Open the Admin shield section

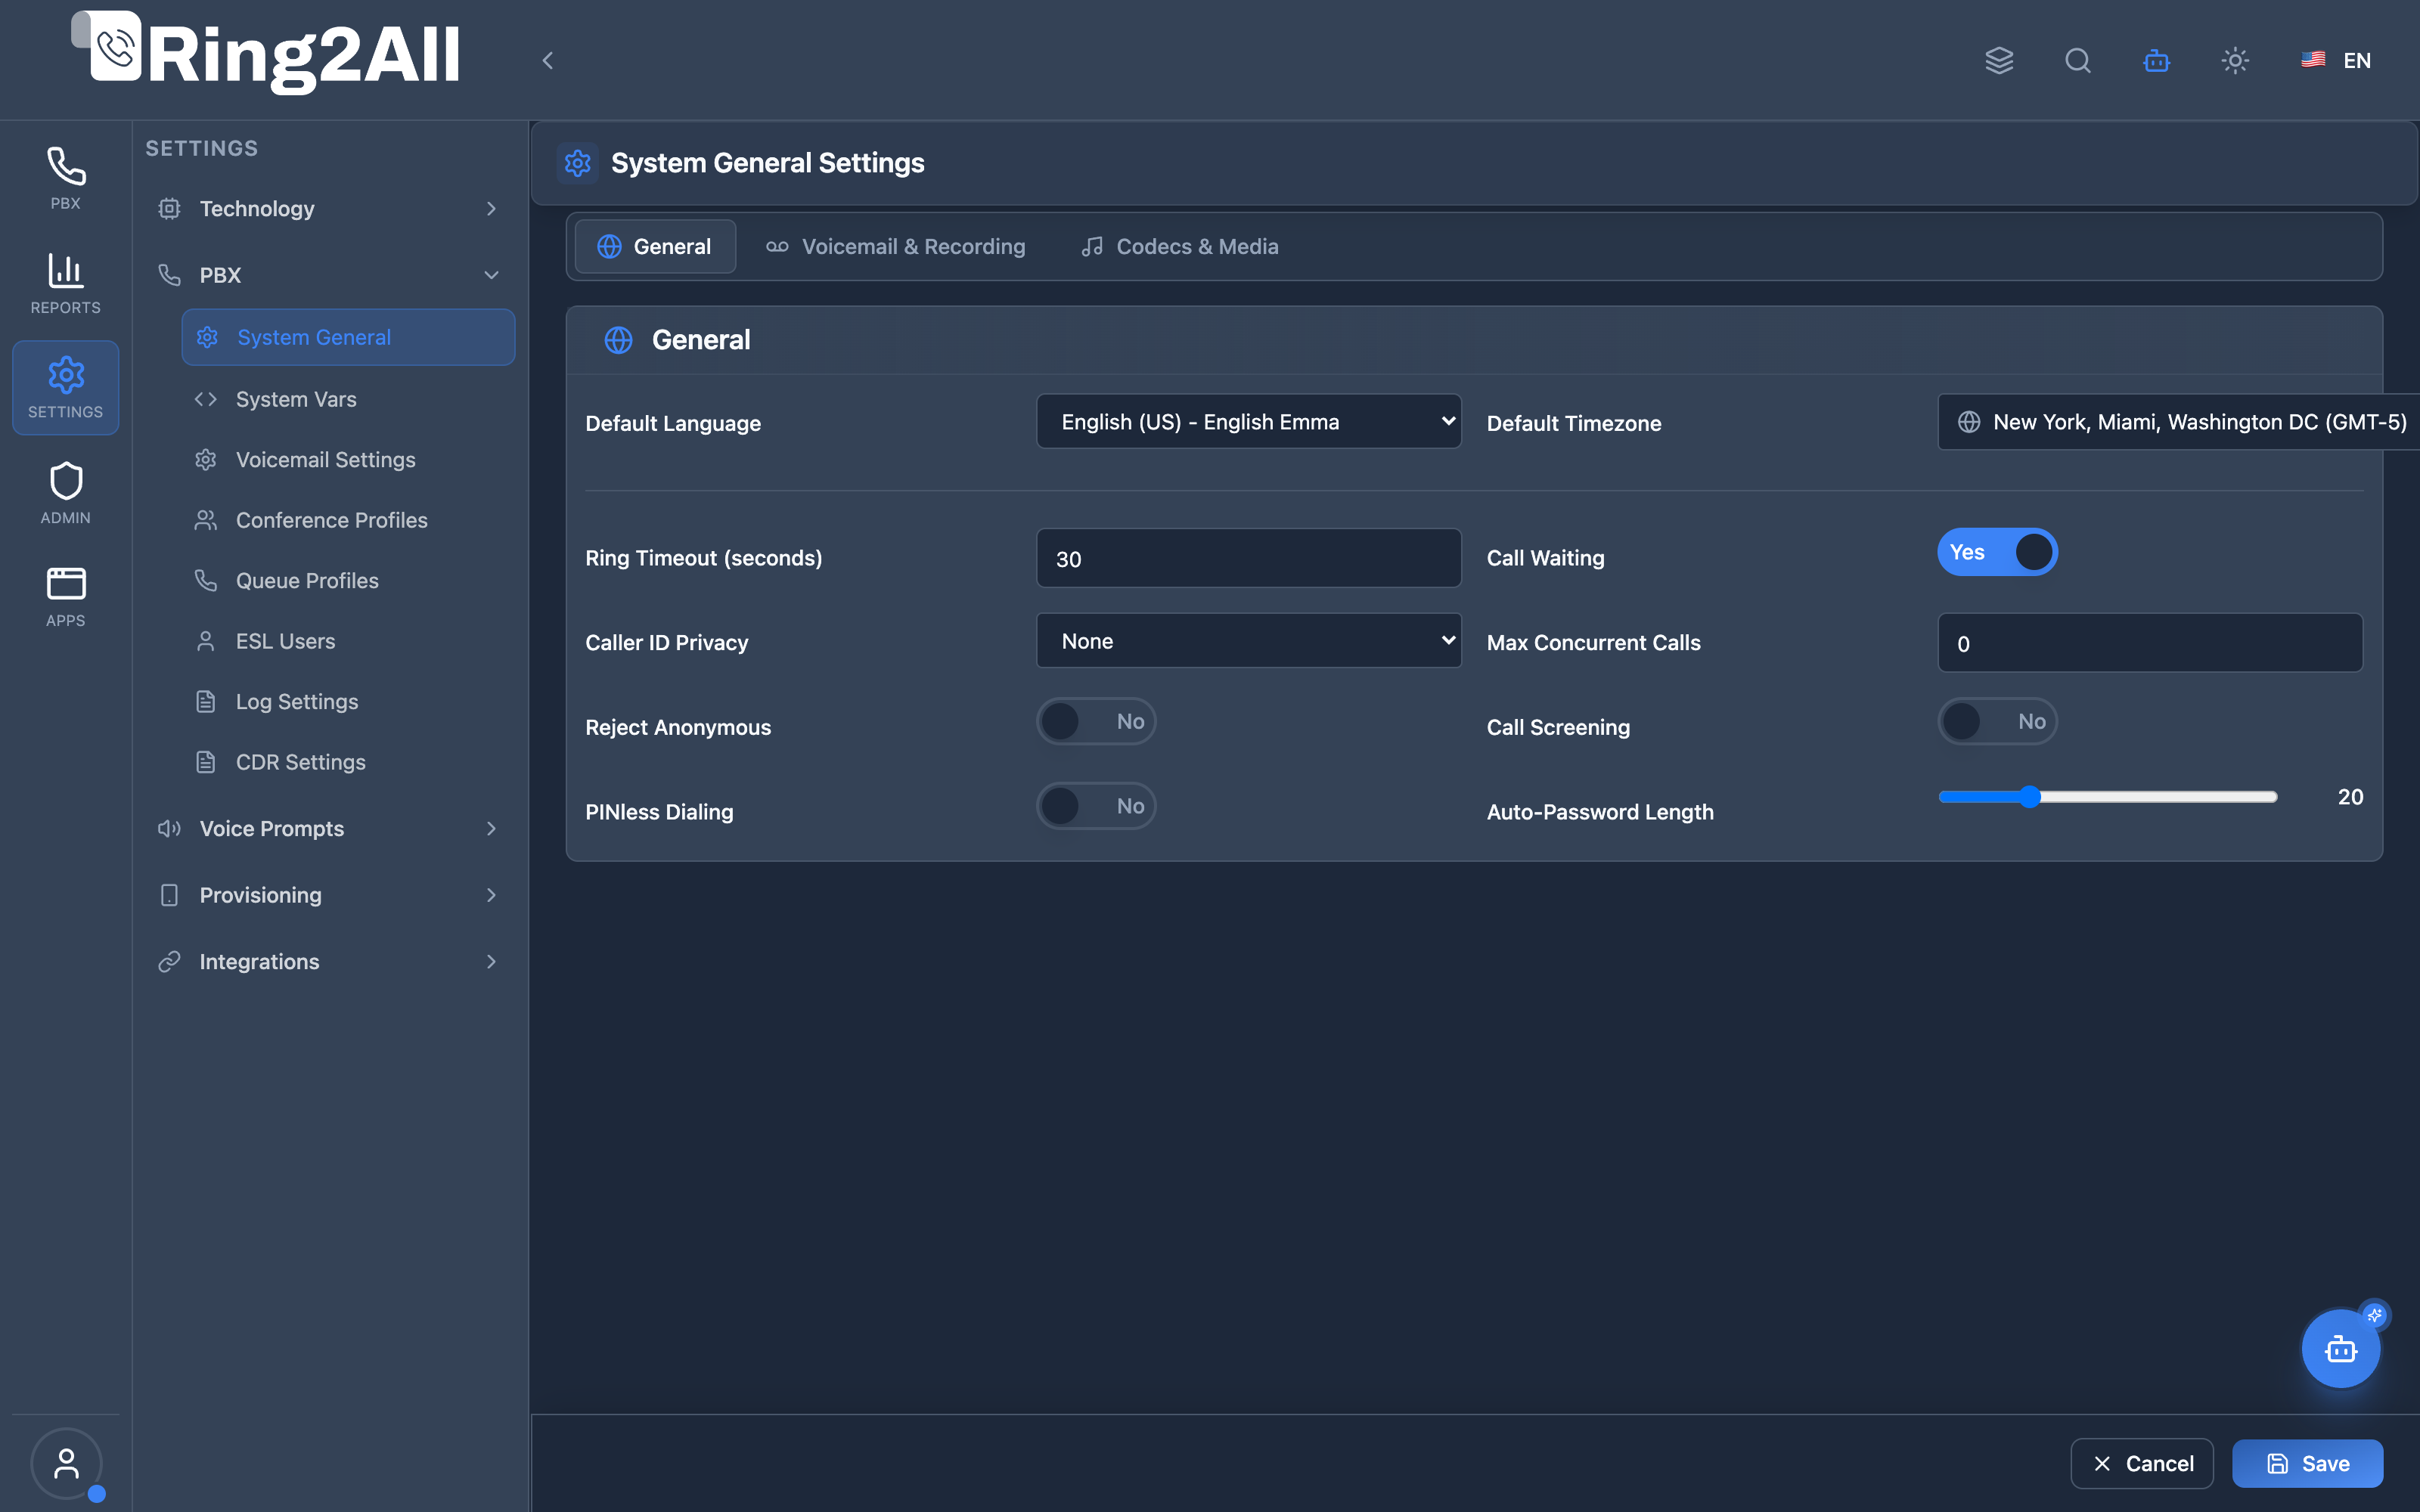click(65, 492)
